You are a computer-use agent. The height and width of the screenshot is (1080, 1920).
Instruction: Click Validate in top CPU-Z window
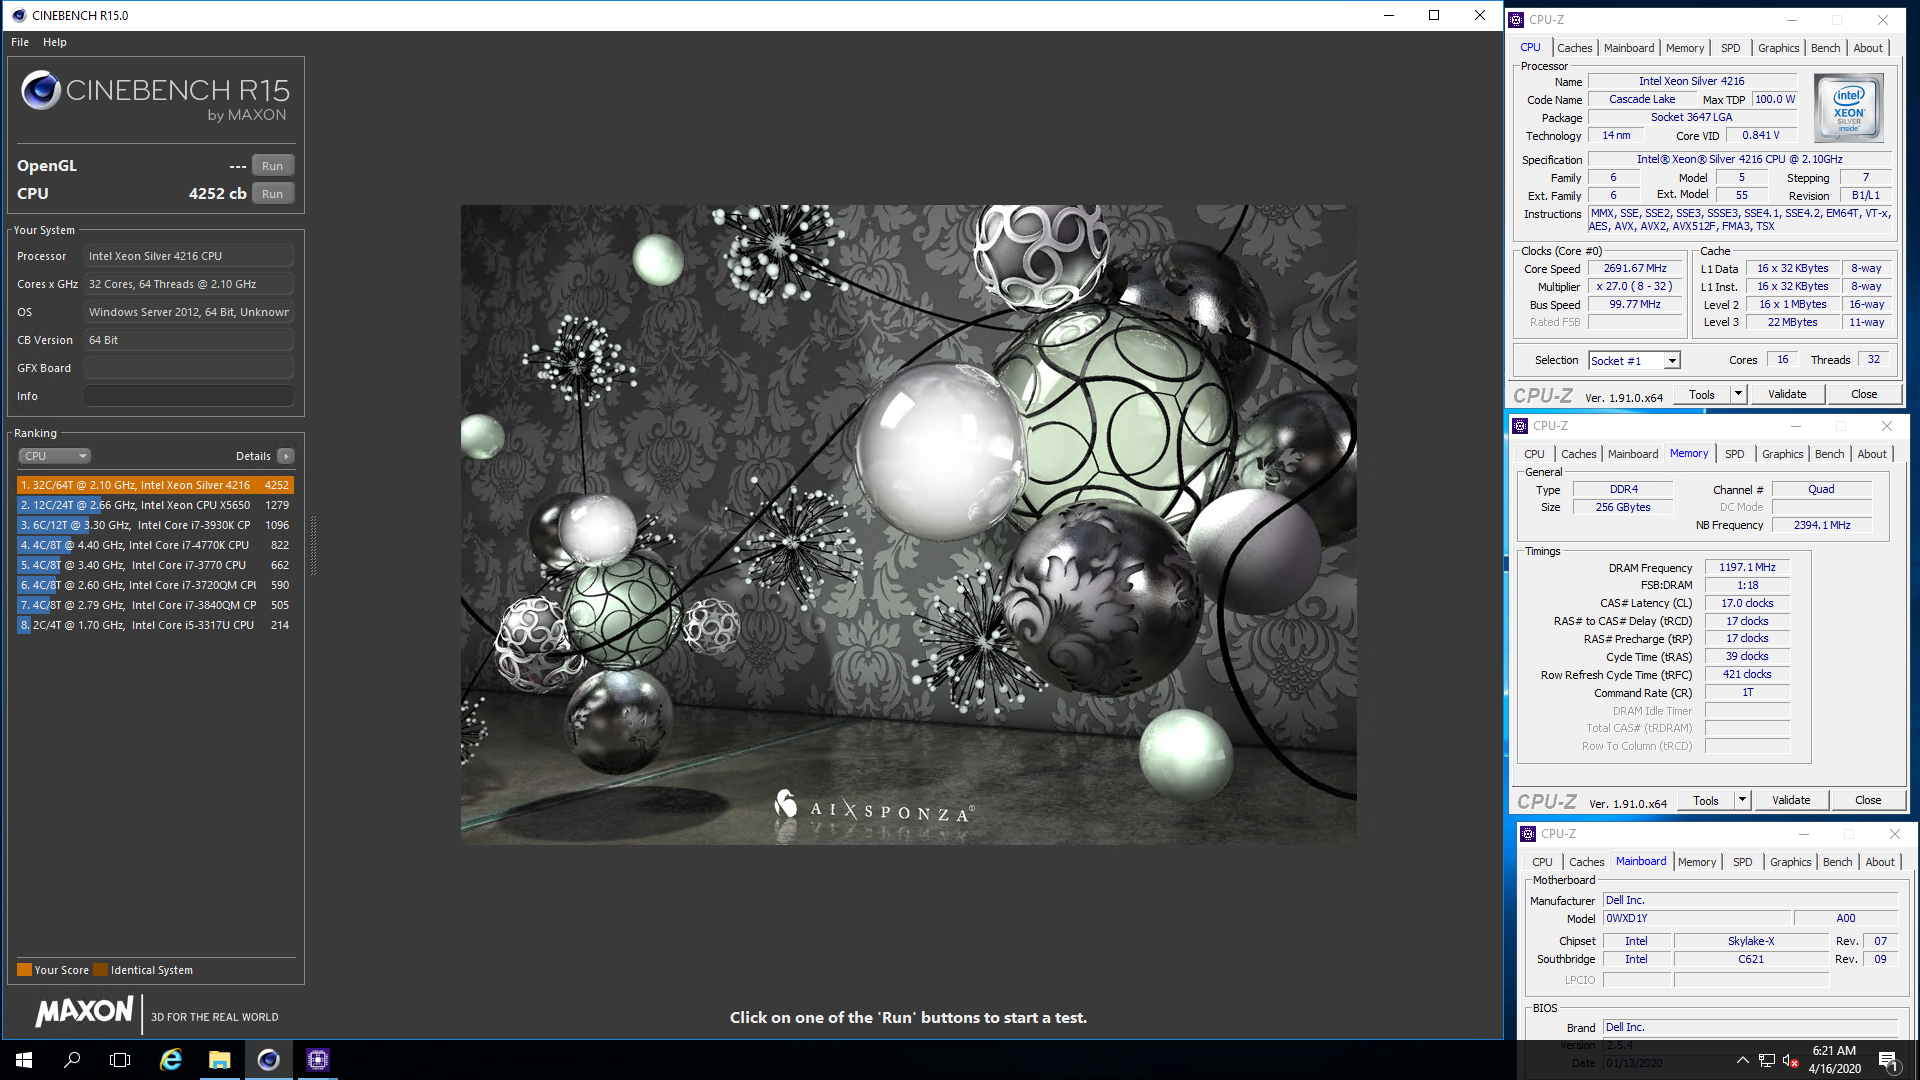pos(1787,394)
